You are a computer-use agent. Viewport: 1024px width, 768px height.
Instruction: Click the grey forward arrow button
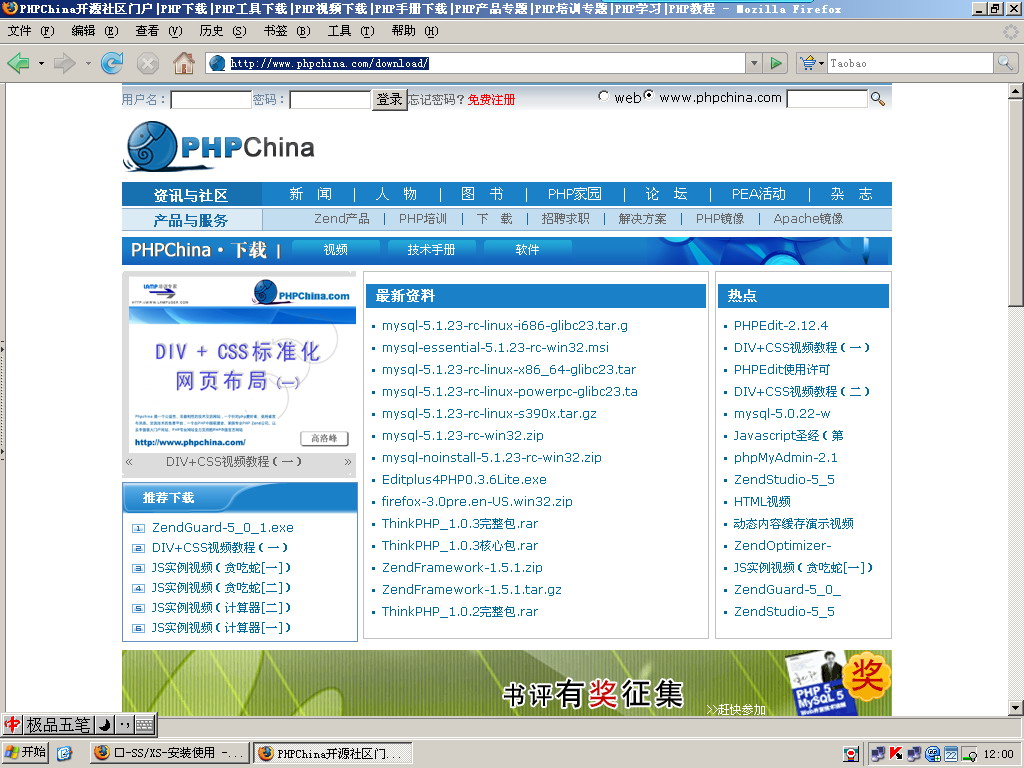64,63
